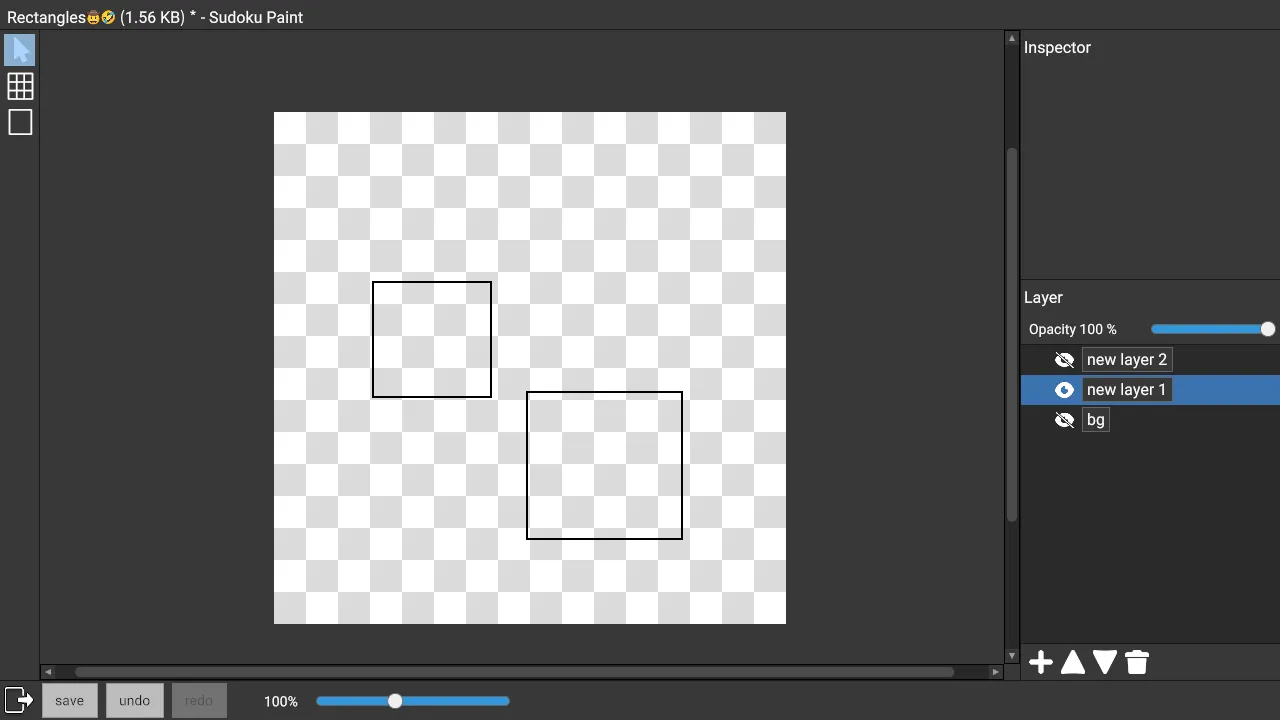Viewport: 1280px width, 720px height.
Task: Click the exit icon at bottom left
Action: 19,700
